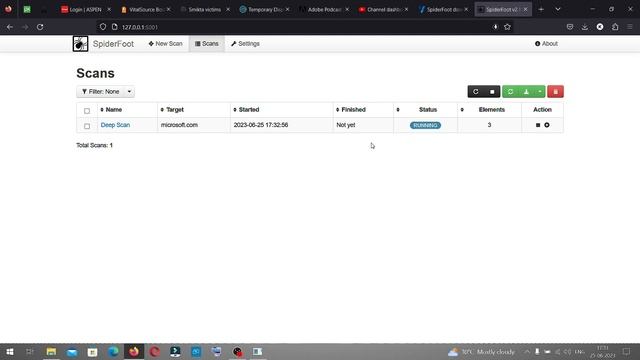Click the black stop selected scans icon

[492, 91]
